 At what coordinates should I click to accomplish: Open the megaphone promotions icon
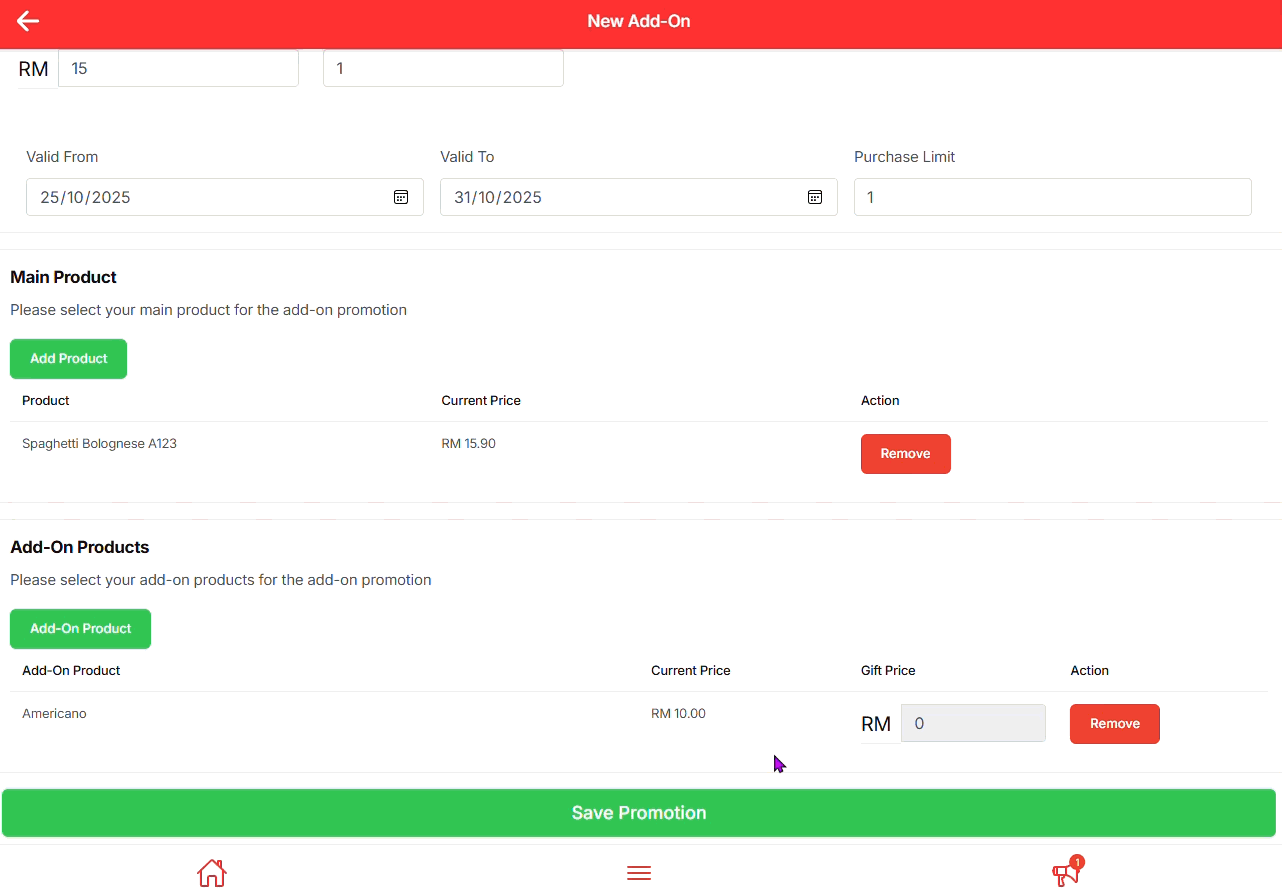(1066, 873)
